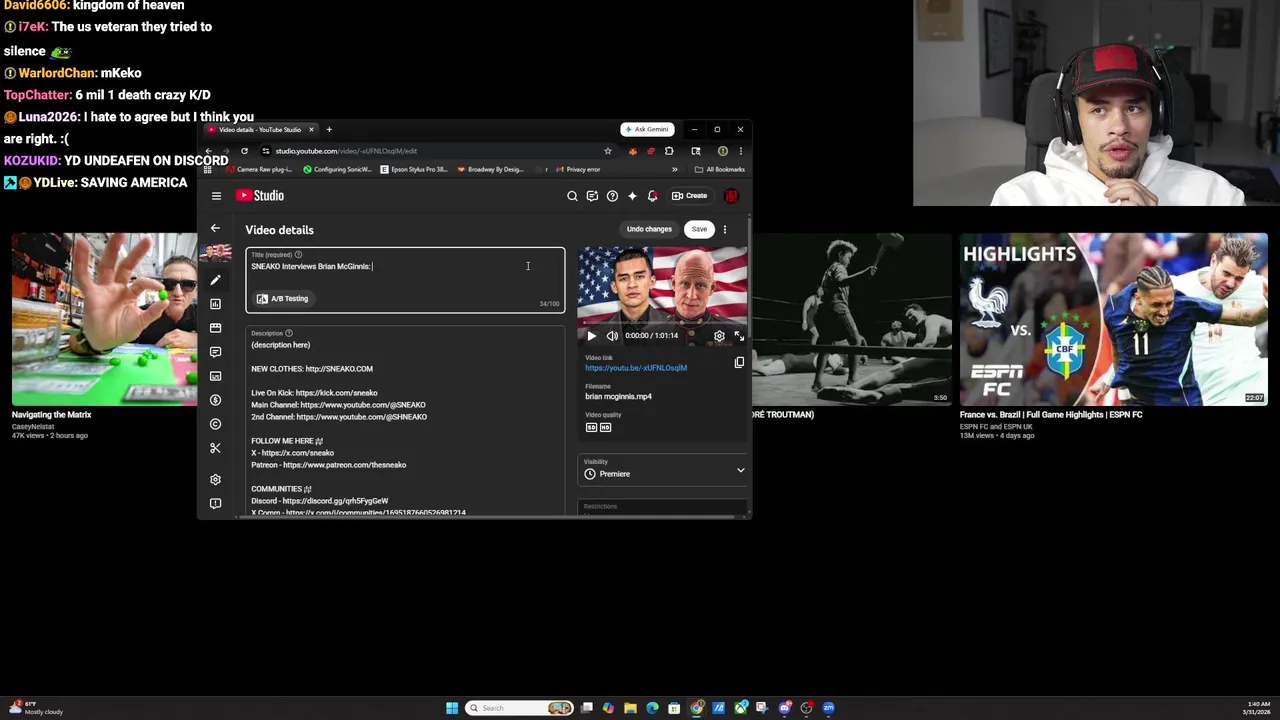
Task: Open the comments feedback icon in Studio header
Action: [x=592, y=196]
